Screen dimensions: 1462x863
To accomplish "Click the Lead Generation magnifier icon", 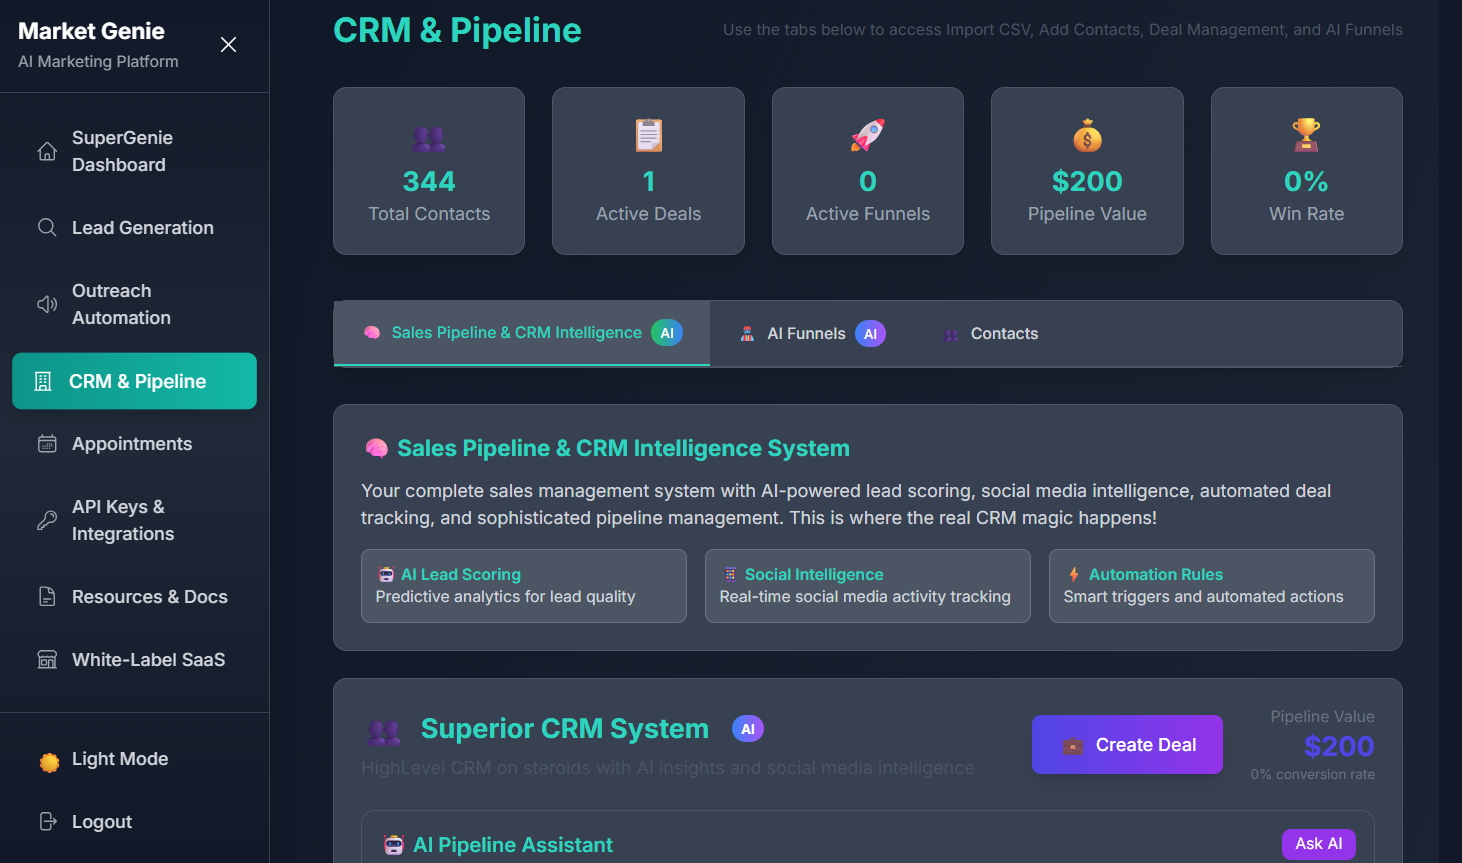I will click(46, 227).
